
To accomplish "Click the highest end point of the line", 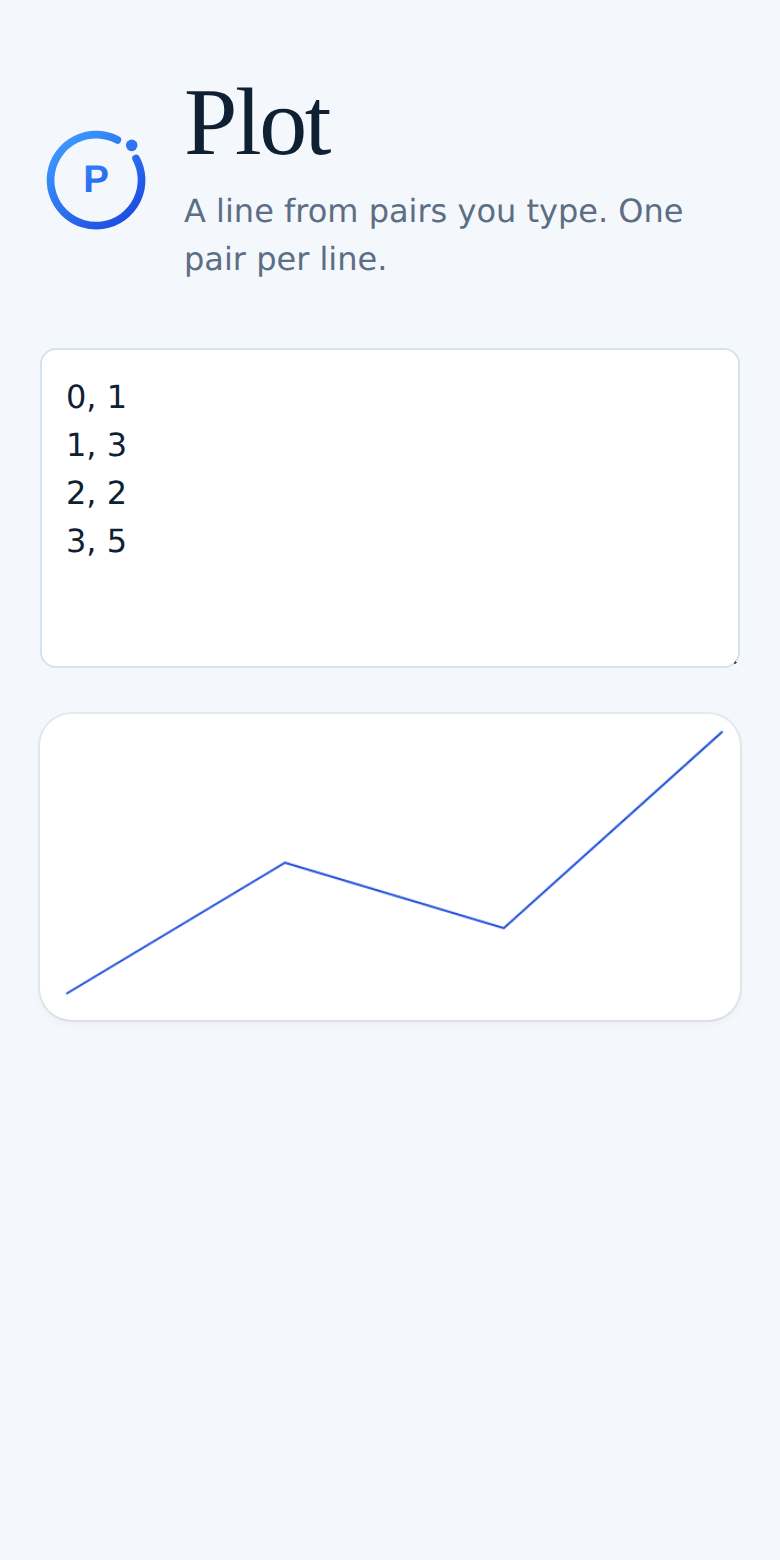I will pyautogui.click(x=721, y=732).
